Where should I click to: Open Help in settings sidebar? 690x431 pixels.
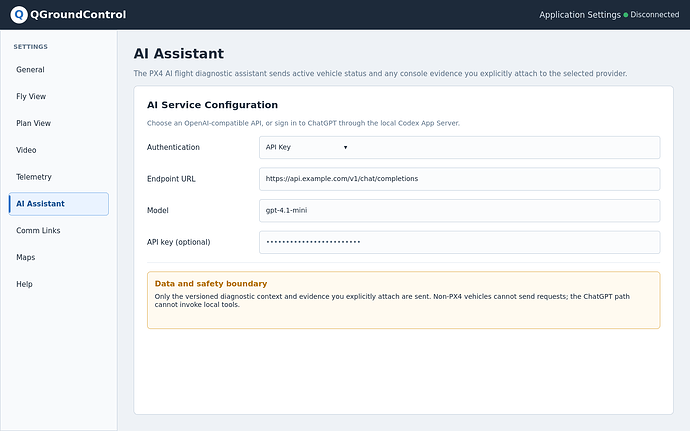[x=59, y=284]
